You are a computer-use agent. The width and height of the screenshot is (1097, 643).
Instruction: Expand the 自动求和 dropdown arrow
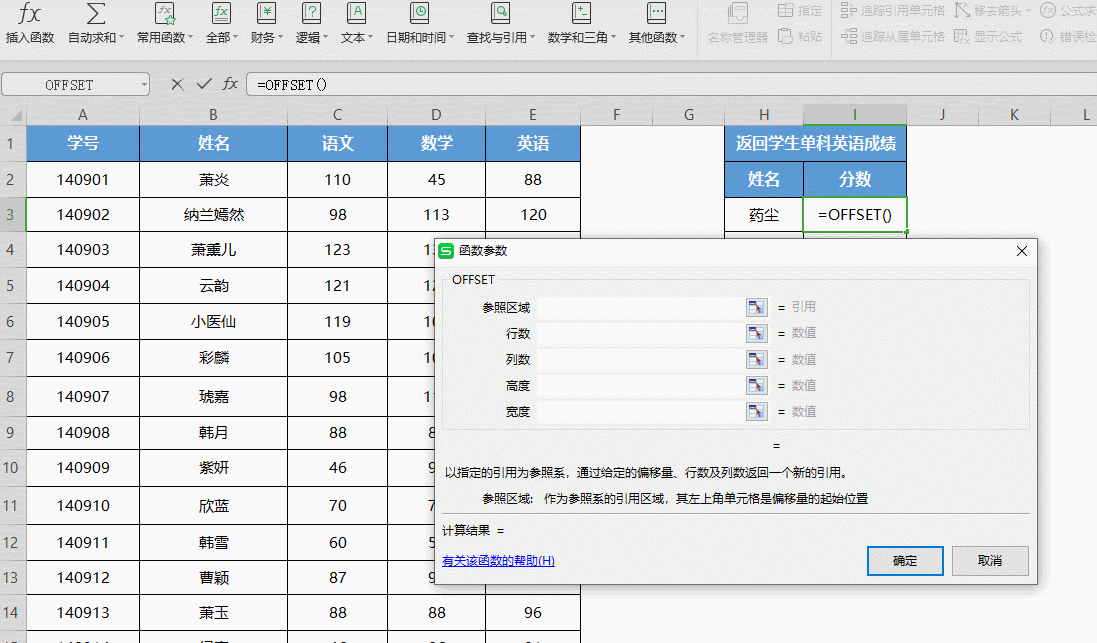tap(121, 37)
